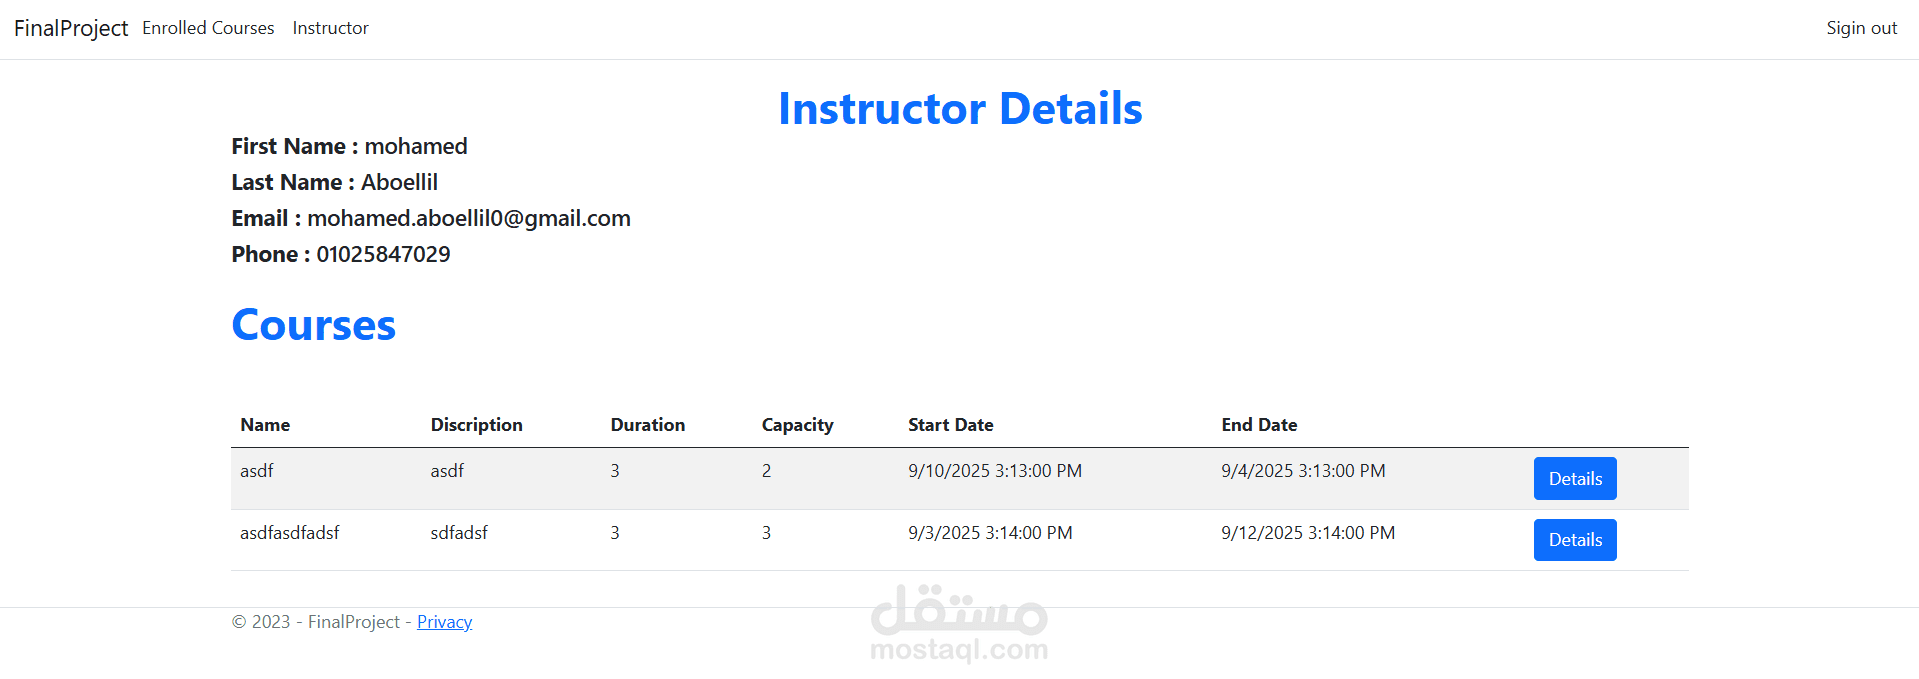
Task: Open the Enrolled Courses page
Action: (x=208, y=28)
